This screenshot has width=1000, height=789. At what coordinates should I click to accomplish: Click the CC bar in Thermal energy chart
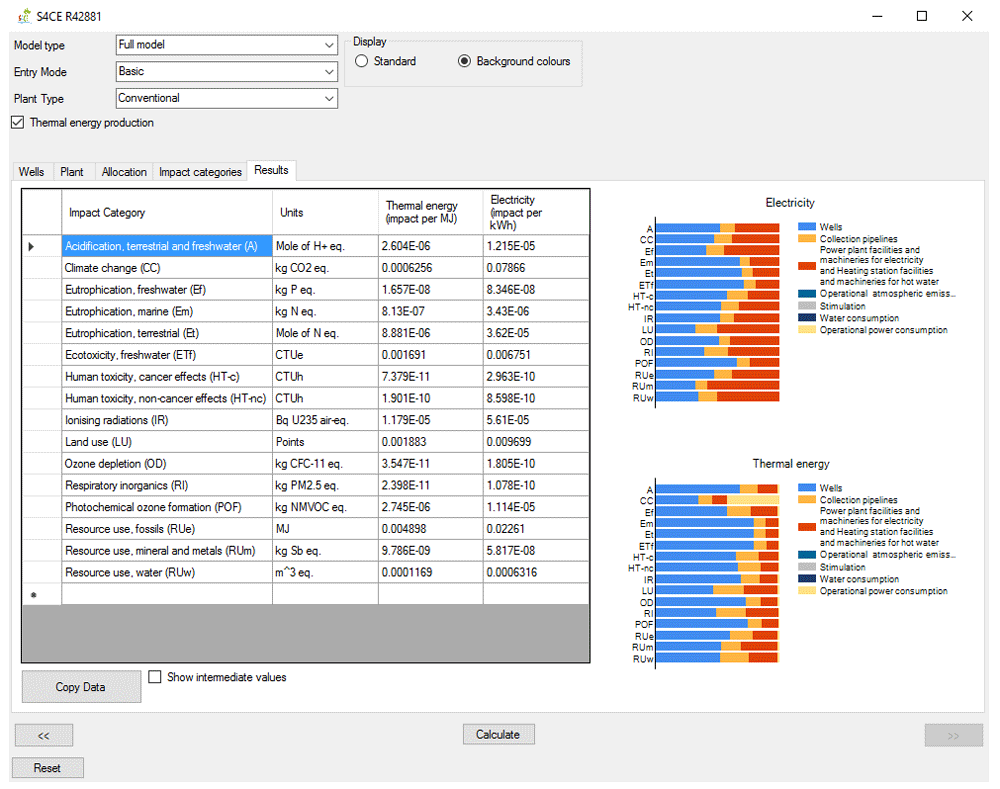[717, 499]
